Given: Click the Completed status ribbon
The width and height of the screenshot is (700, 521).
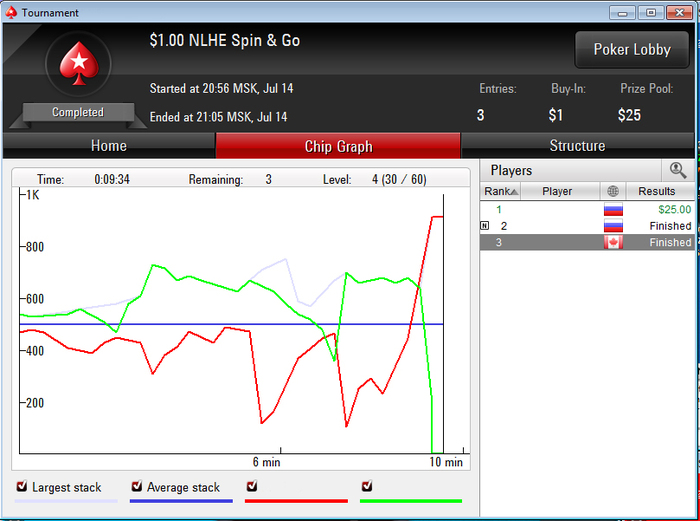Looking at the screenshot, I should pyautogui.click(x=78, y=112).
